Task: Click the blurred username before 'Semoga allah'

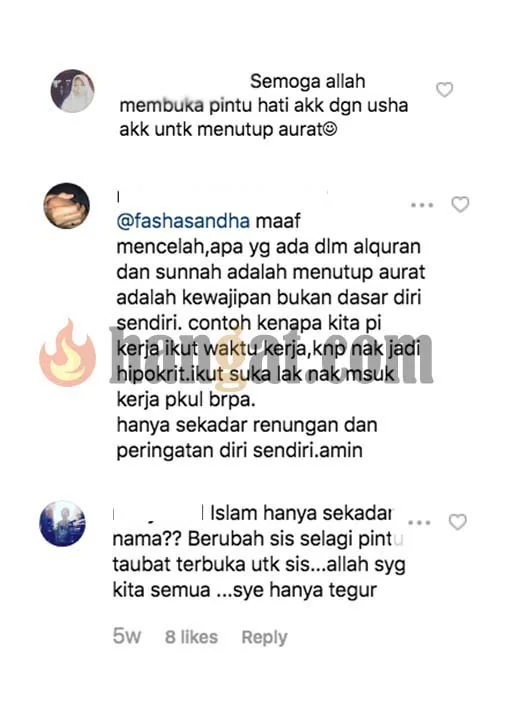Action: [x=183, y=82]
